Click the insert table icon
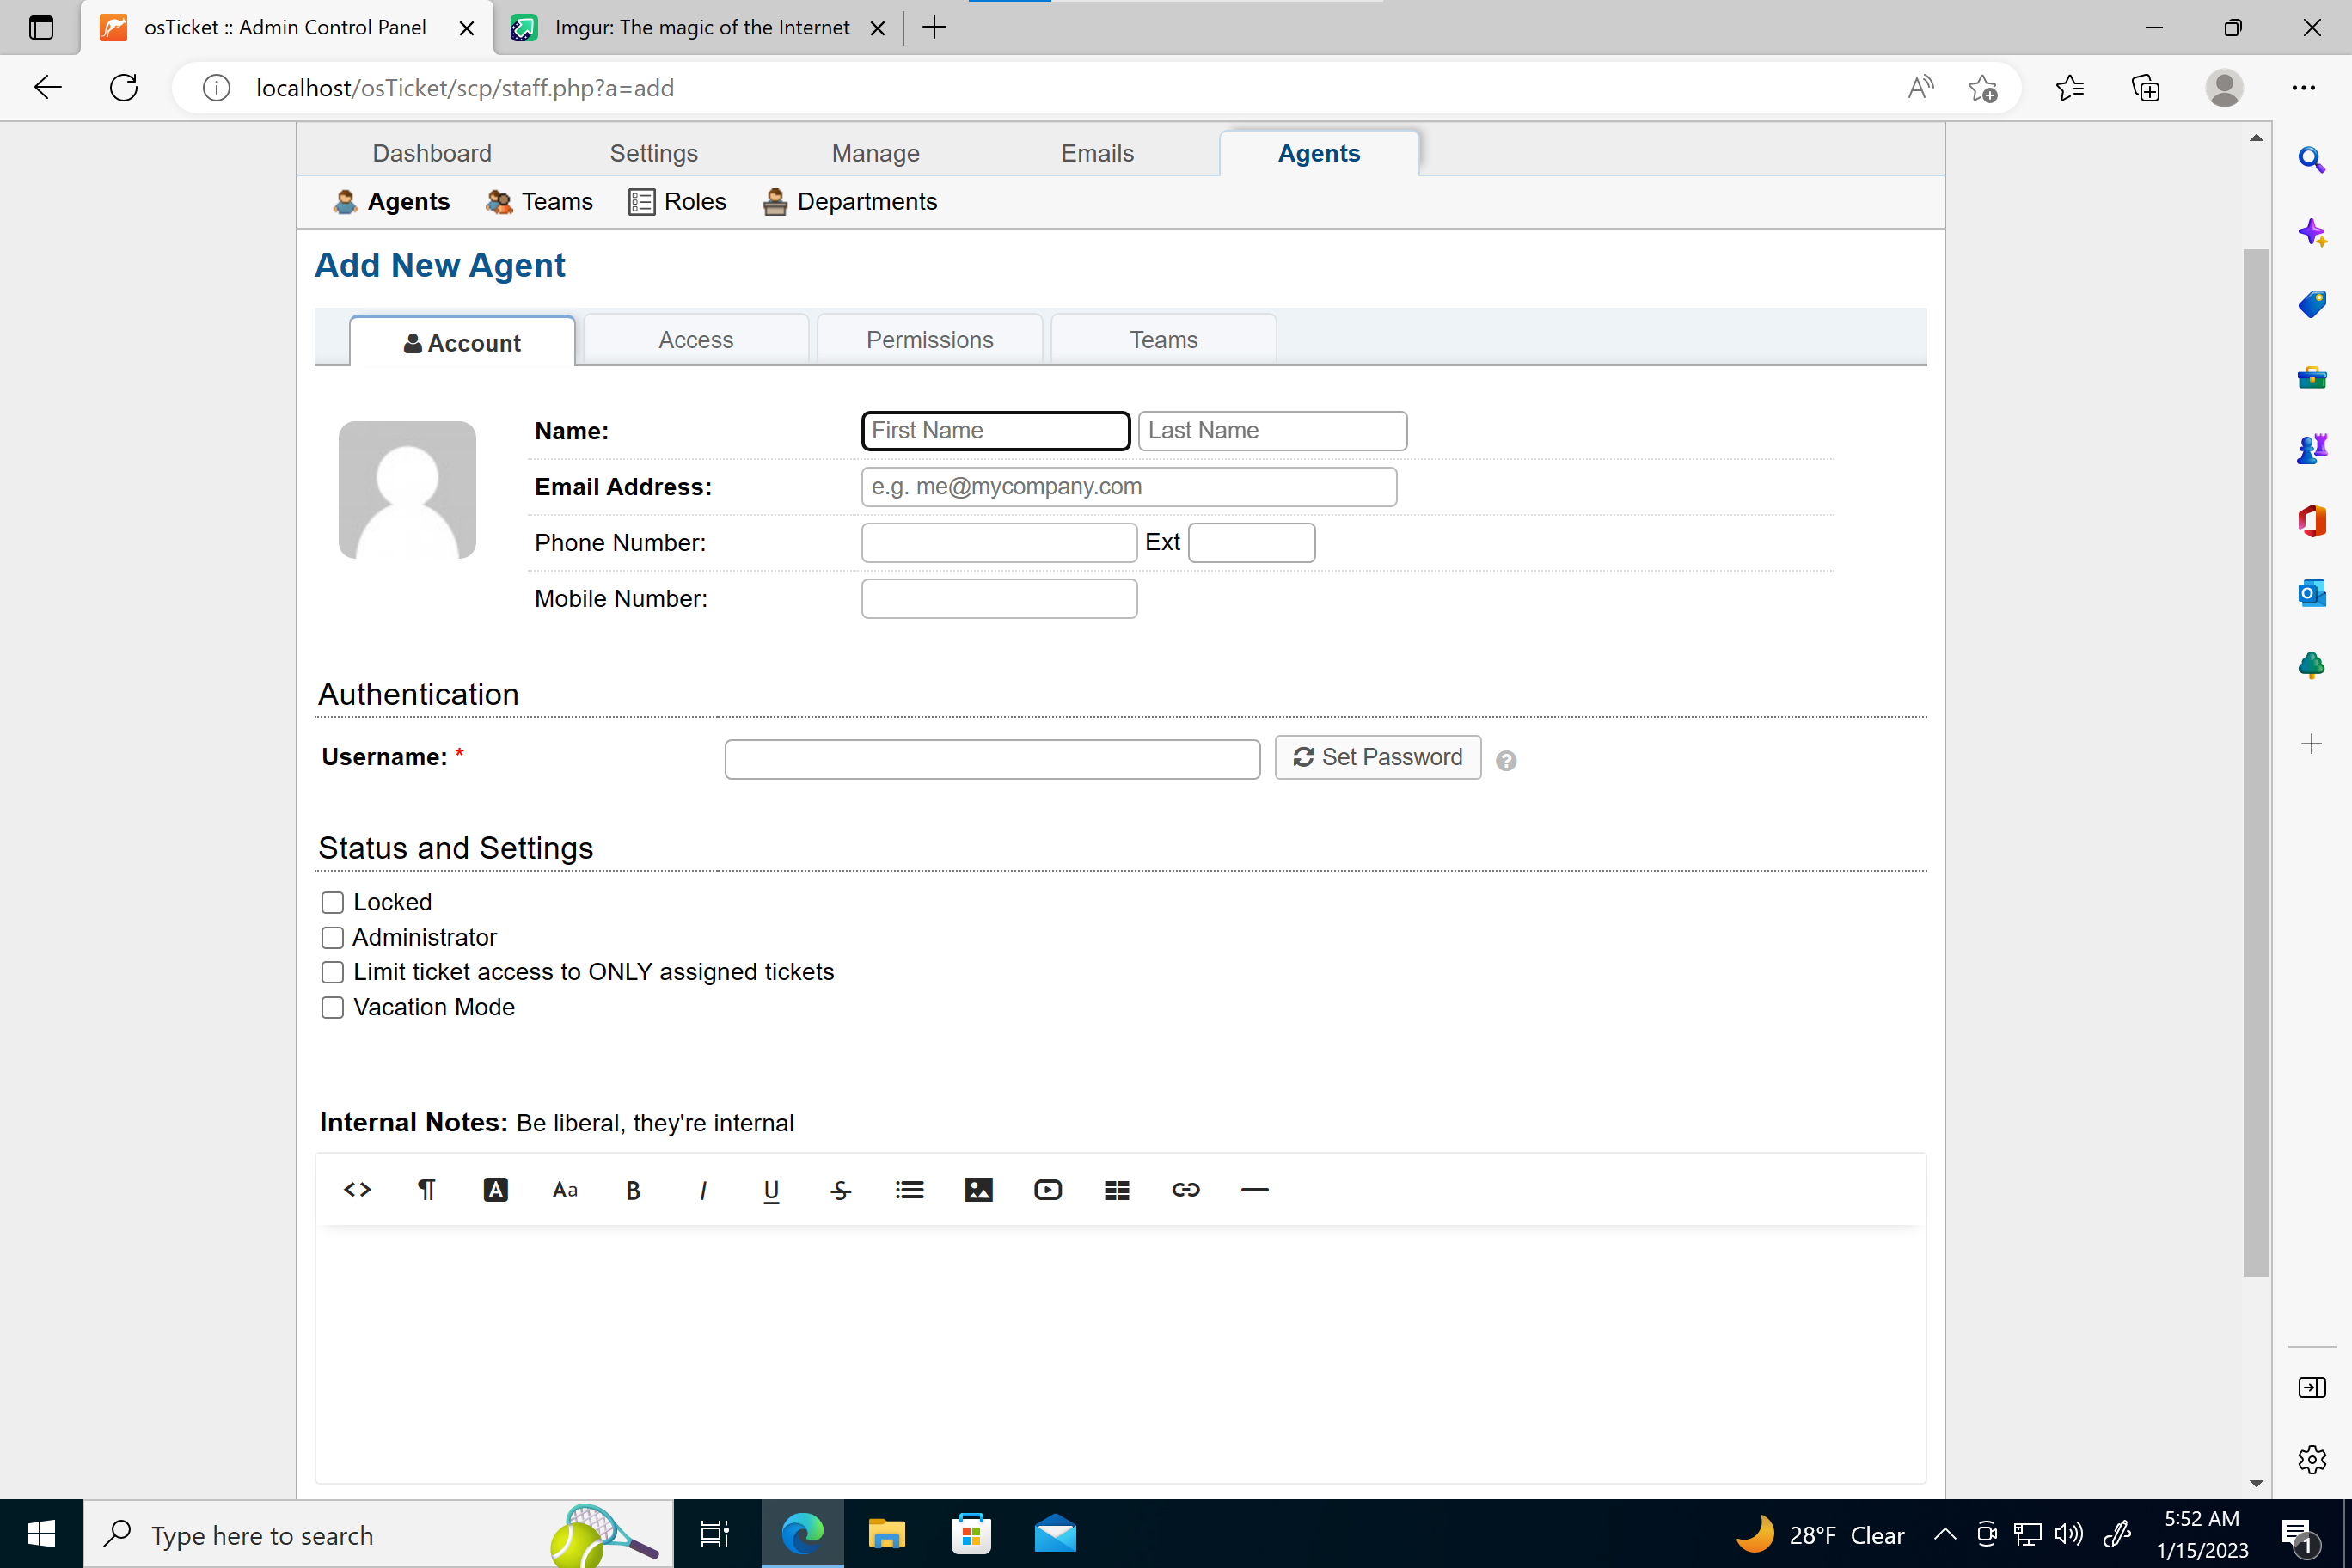2352x1568 pixels. coord(1117,1190)
